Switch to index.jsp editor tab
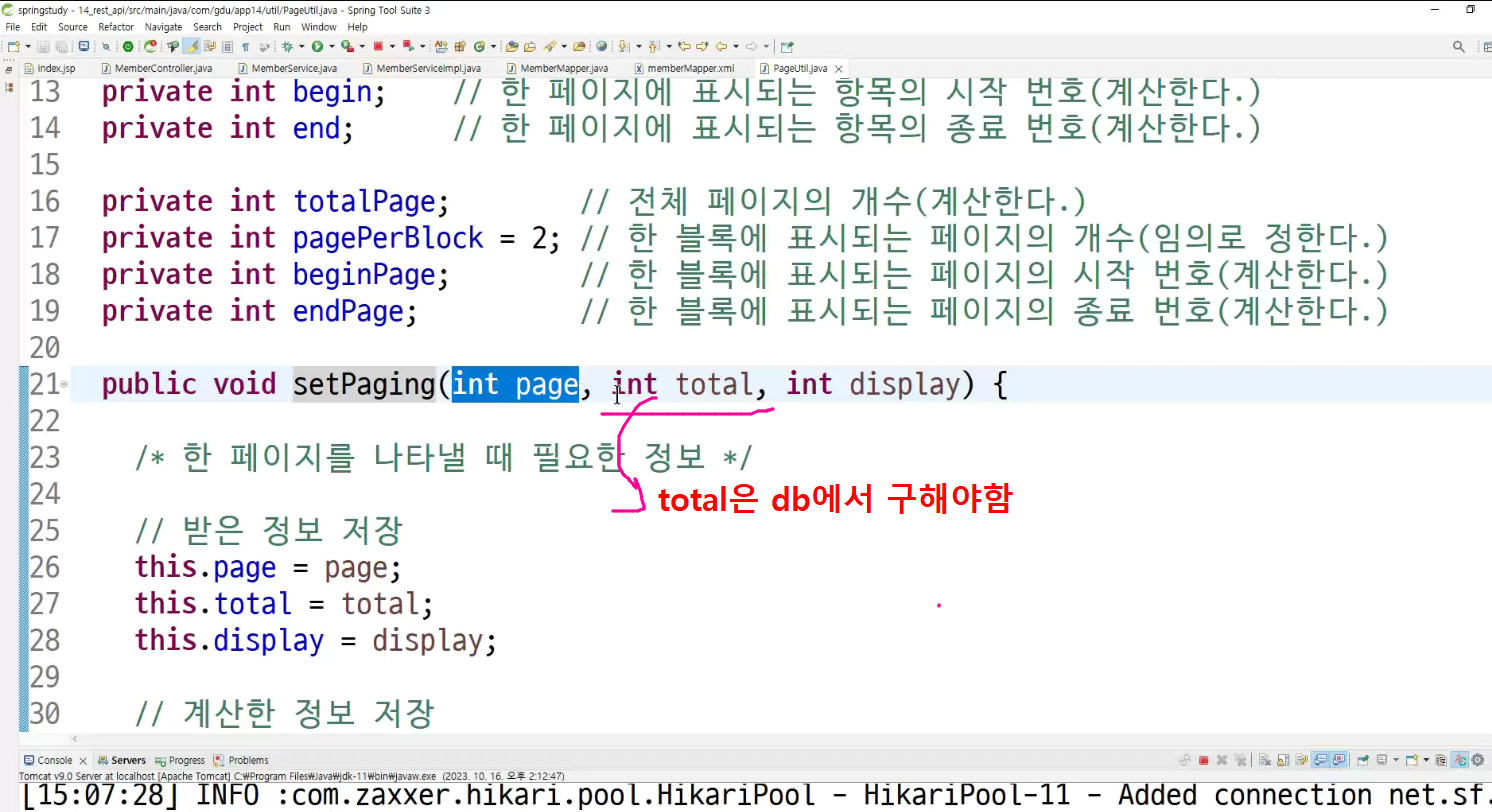 tap(50, 68)
